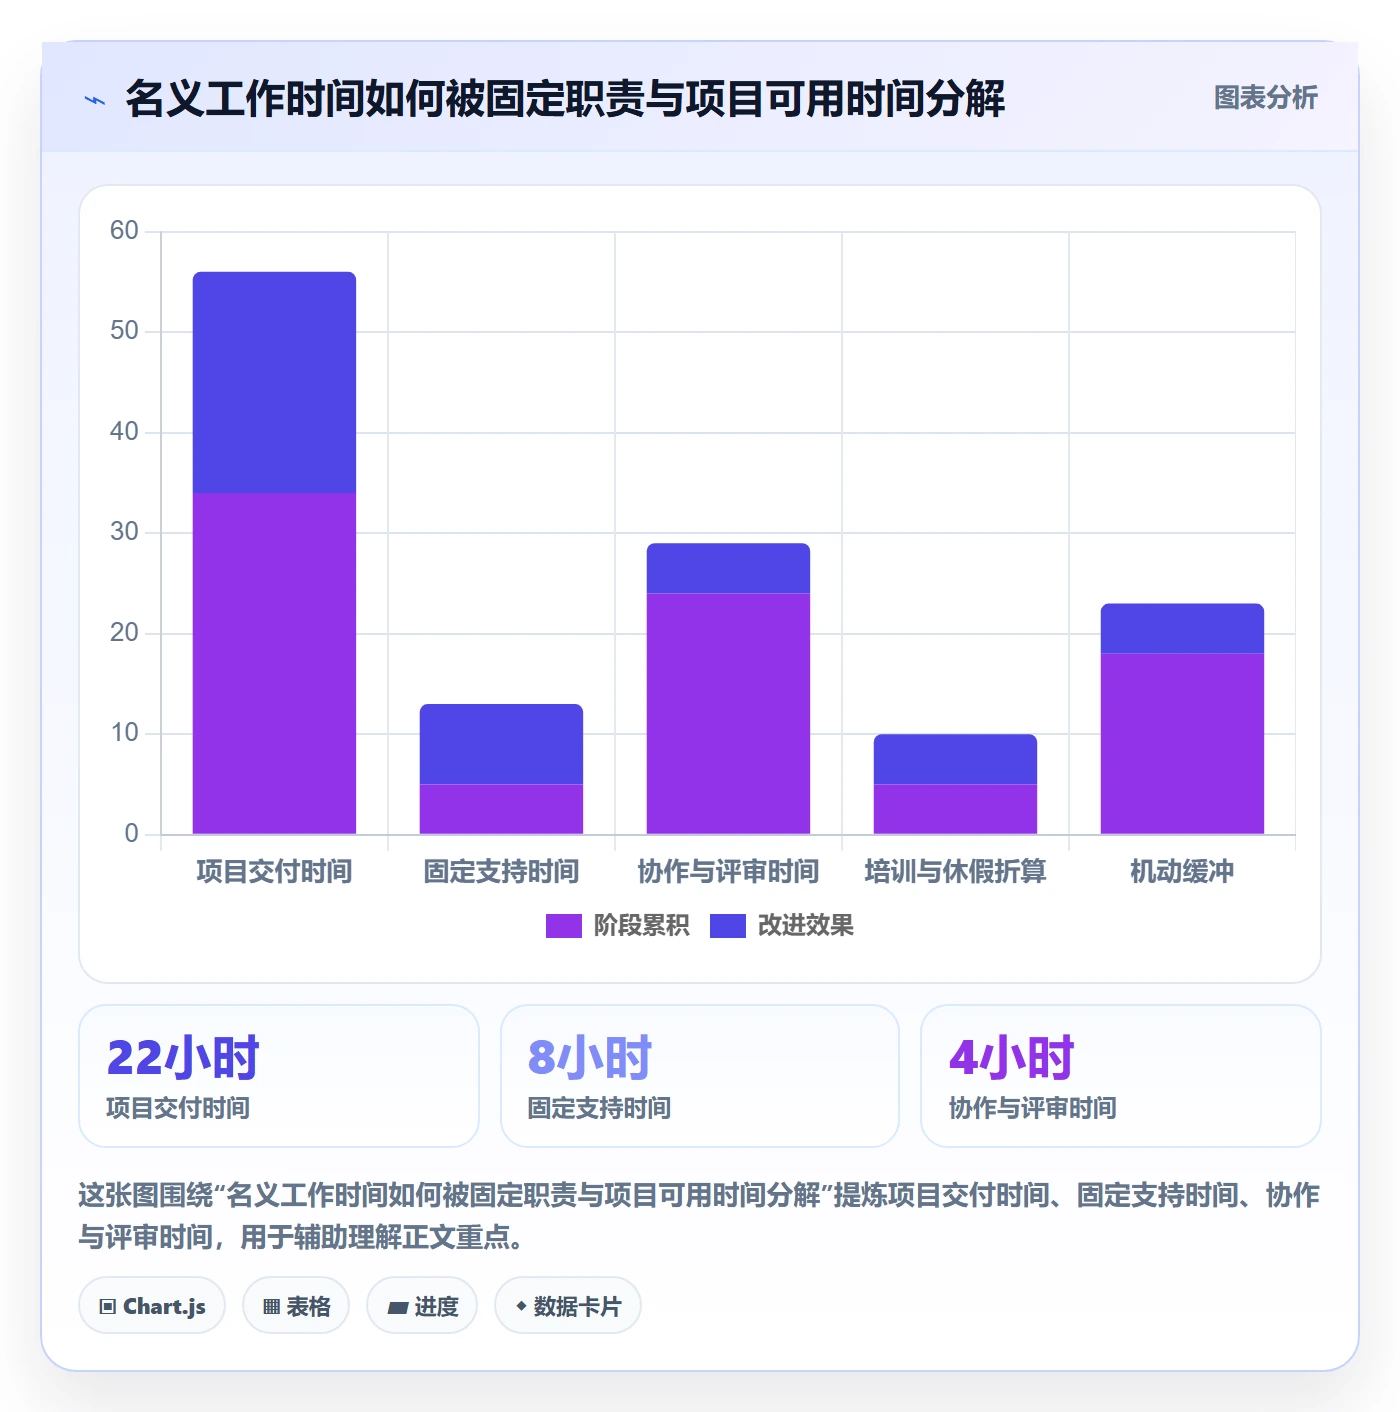
Task: Click the 数据卡片 chip diamond icon
Action: (521, 1306)
